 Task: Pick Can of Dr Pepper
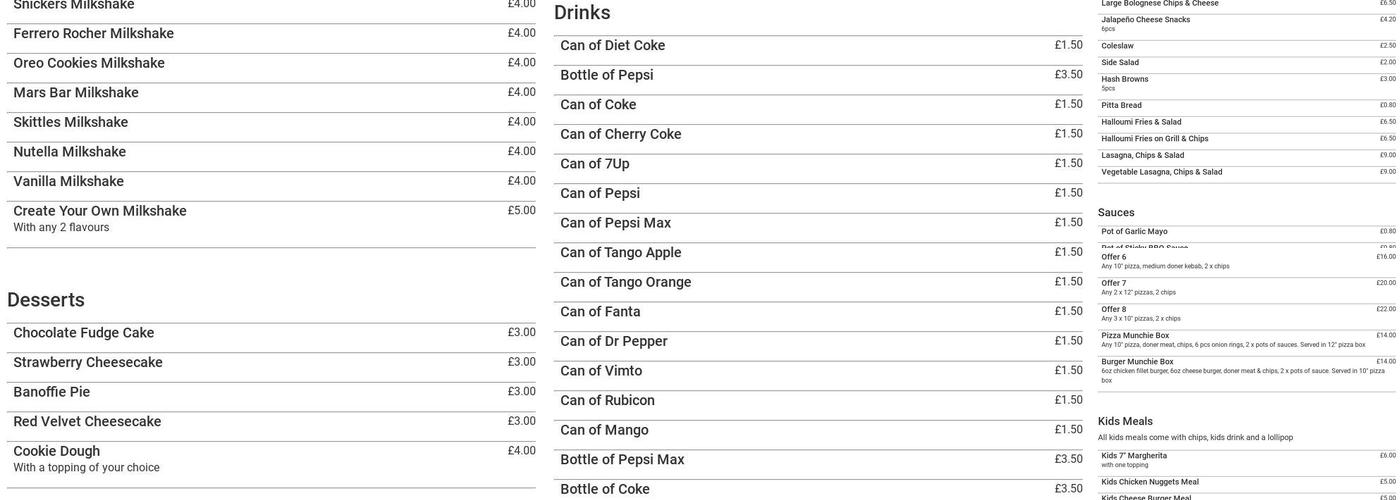pos(613,342)
